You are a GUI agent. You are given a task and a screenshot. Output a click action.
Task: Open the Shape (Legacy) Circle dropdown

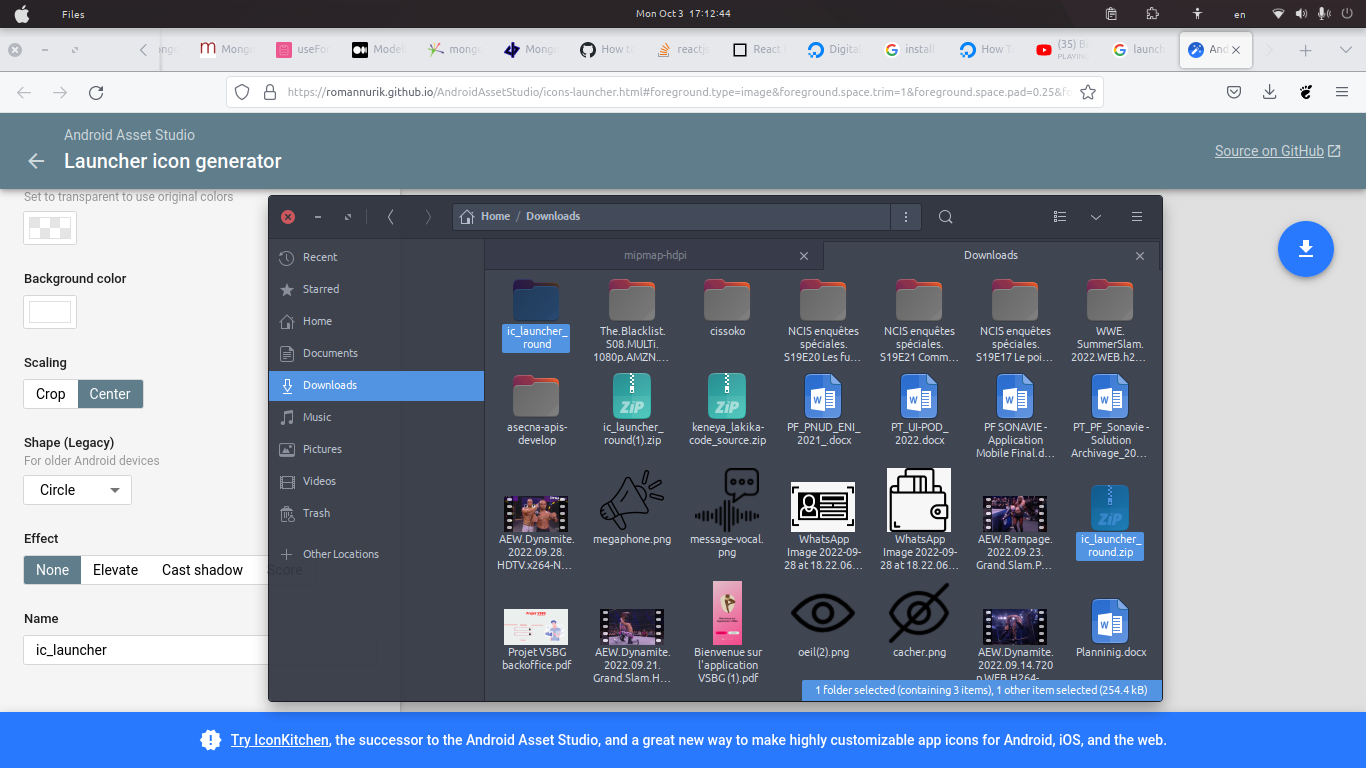(x=78, y=490)
